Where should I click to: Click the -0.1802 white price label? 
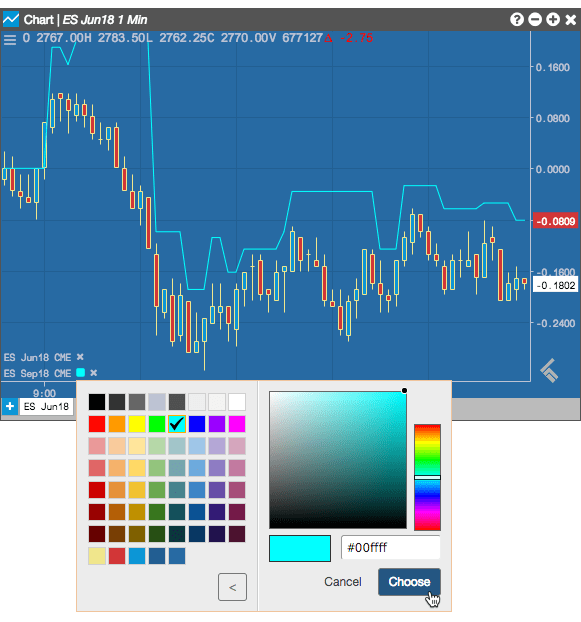tap(555, 285)
